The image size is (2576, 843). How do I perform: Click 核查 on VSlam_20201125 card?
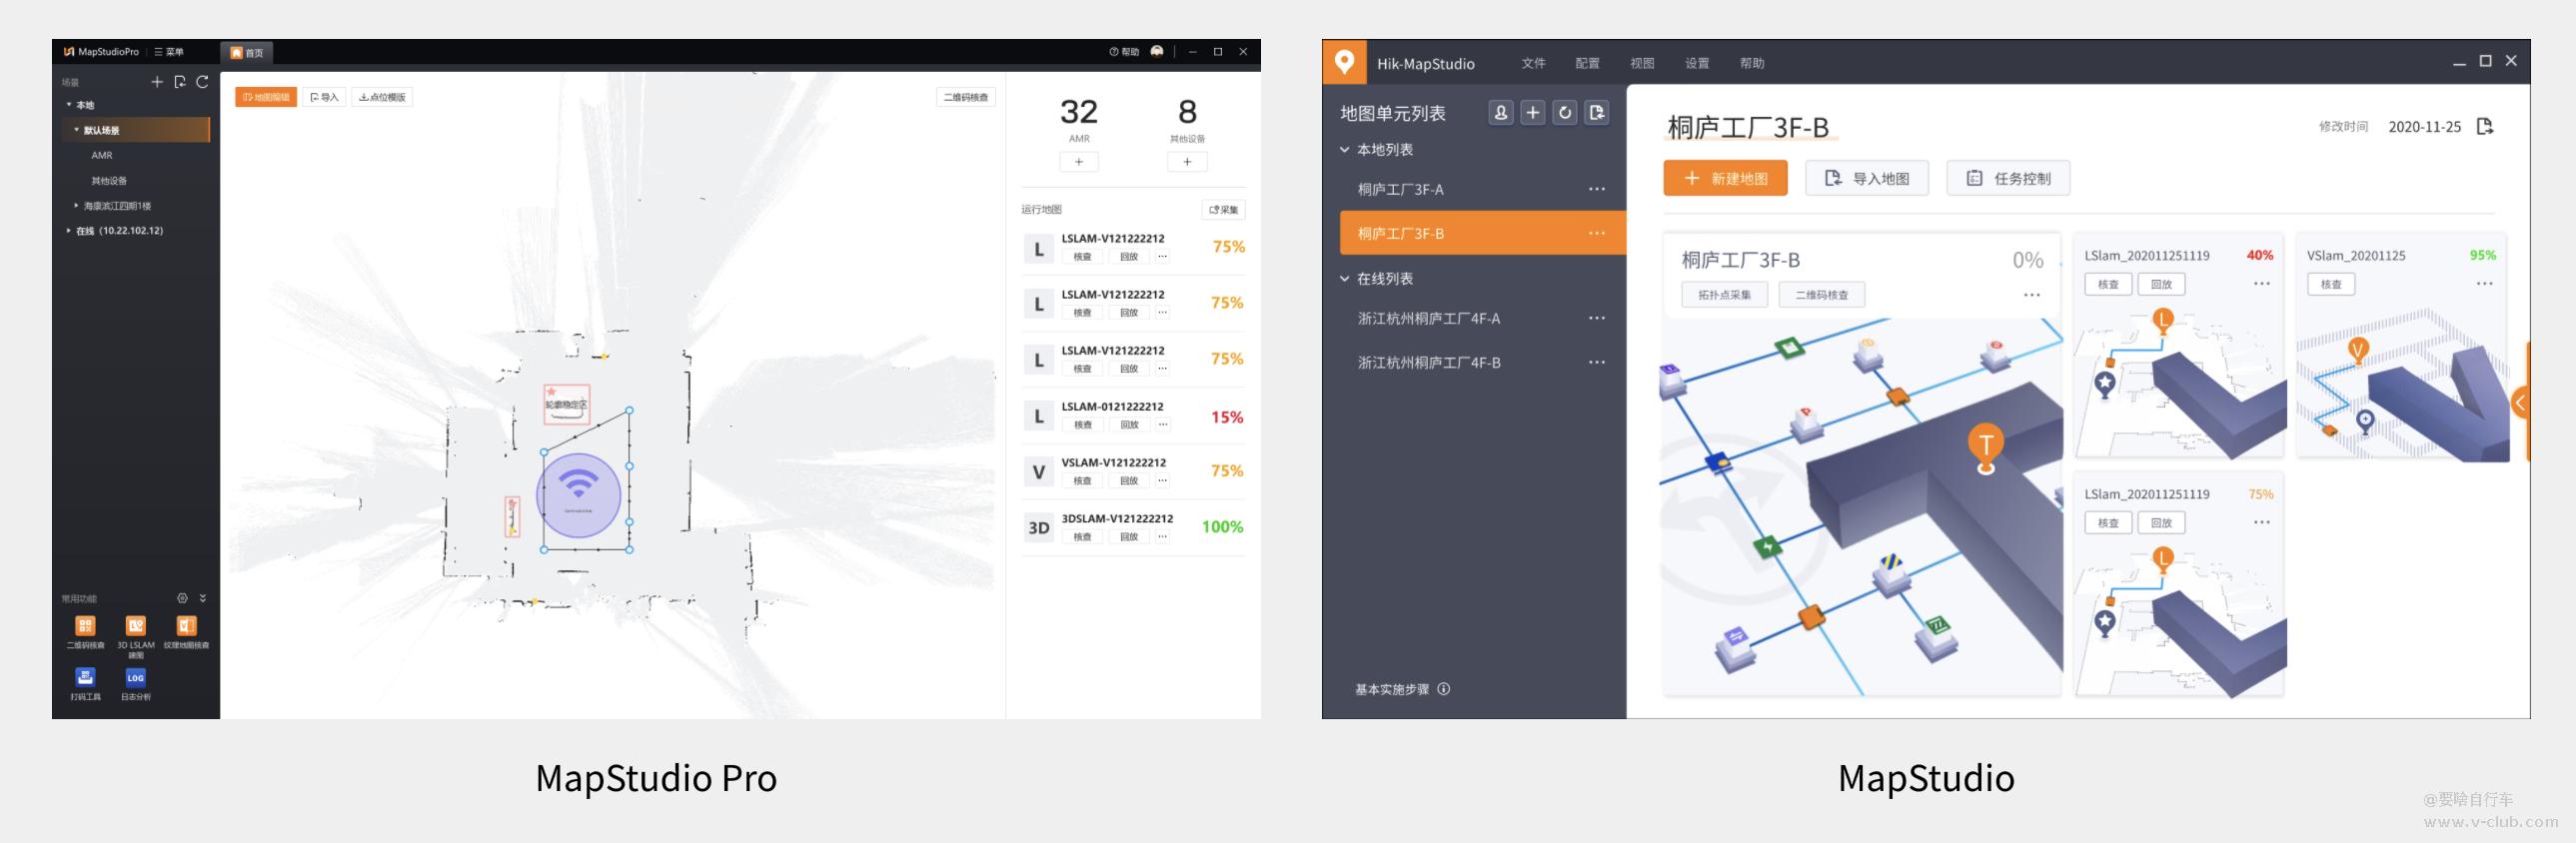[2331, 284]
